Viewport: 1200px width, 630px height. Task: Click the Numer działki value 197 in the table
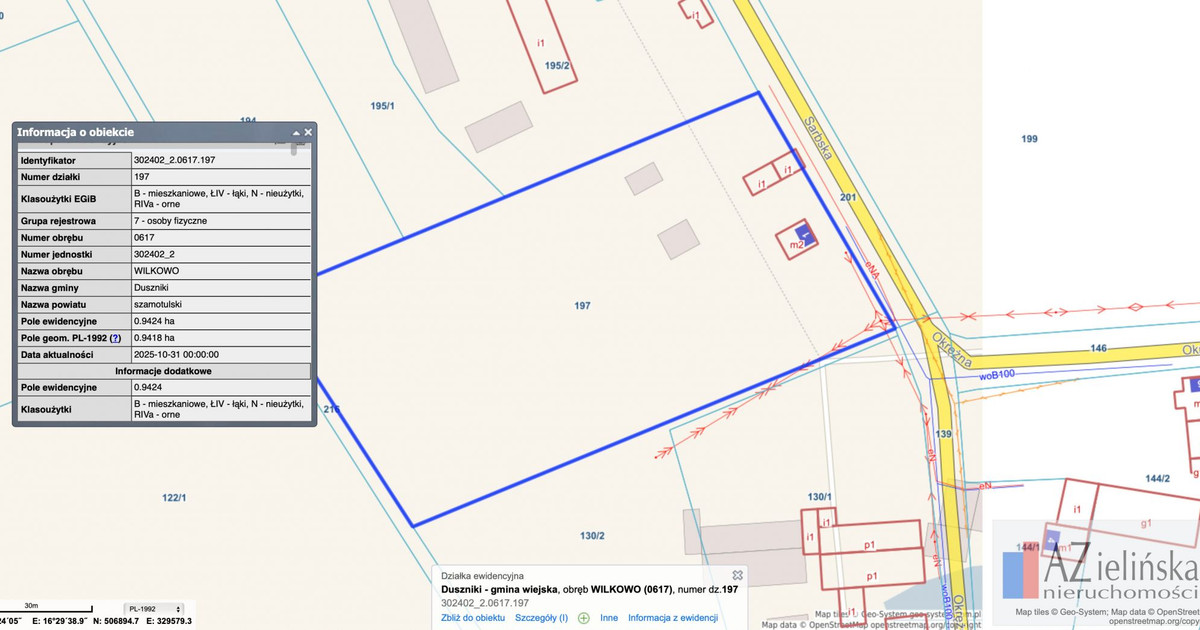[x=141, y=177]
